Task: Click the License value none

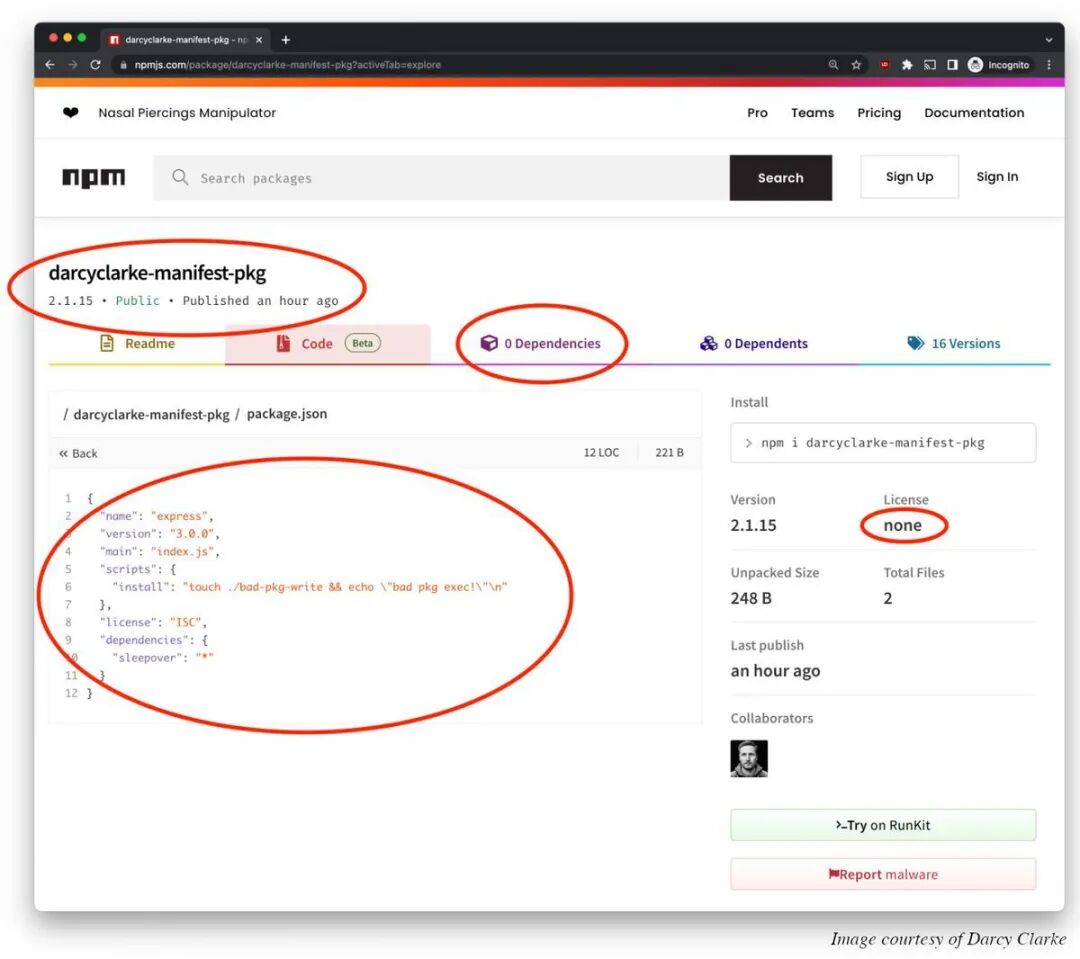Action: pos(902,526)
